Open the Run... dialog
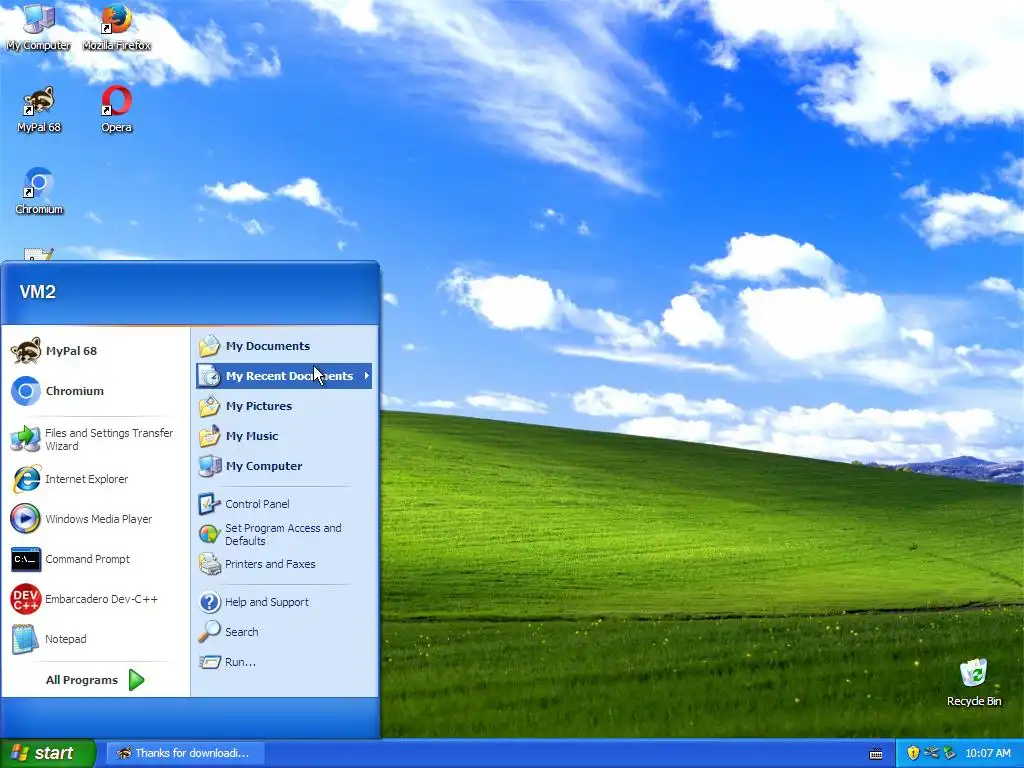The width and height of the screenshot is (1024, 768). (284, 662)
